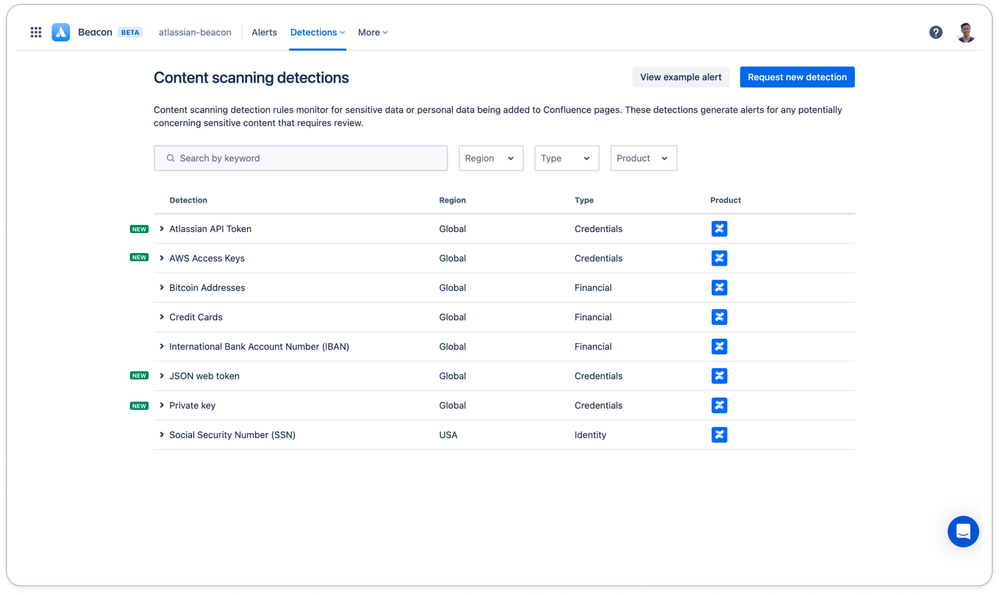Select the Private key detection name
This screenshot has width=999, height=595.
(192, 405)
